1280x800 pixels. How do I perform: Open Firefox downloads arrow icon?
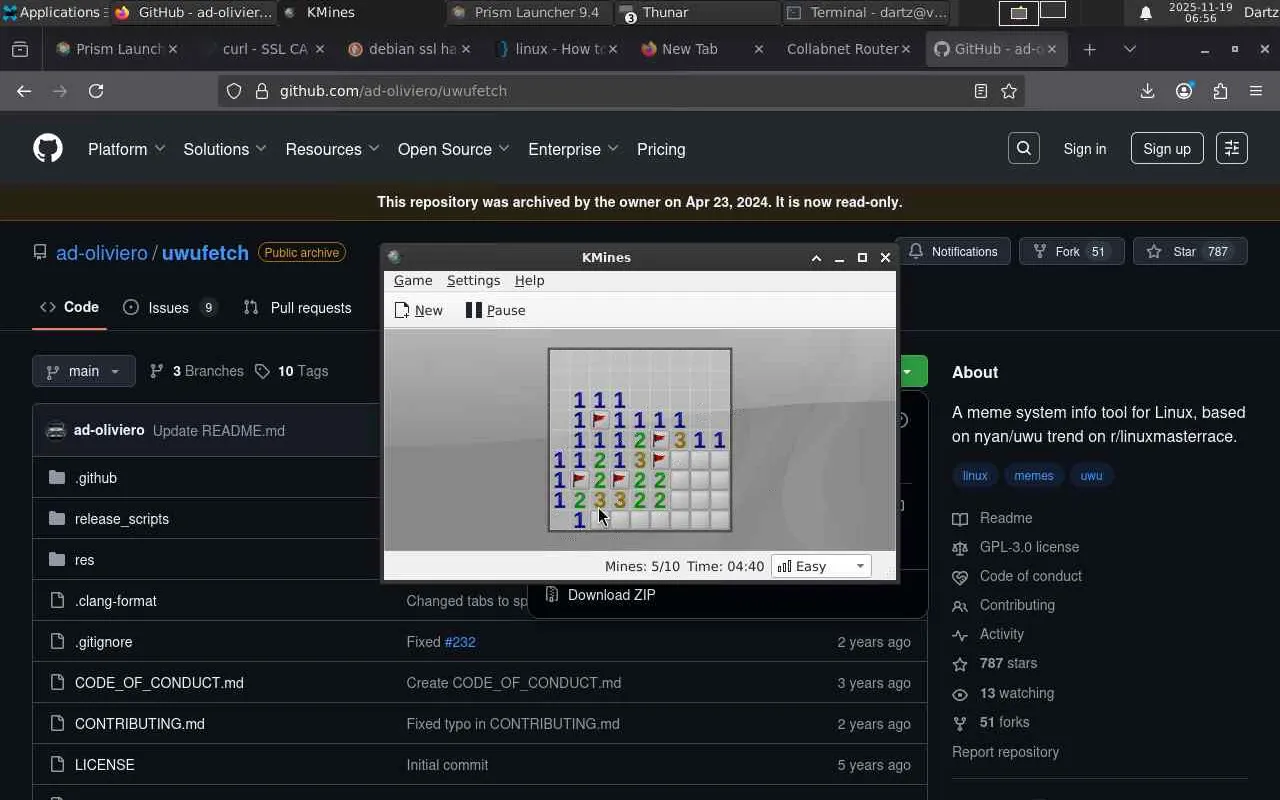(1147, 91)
